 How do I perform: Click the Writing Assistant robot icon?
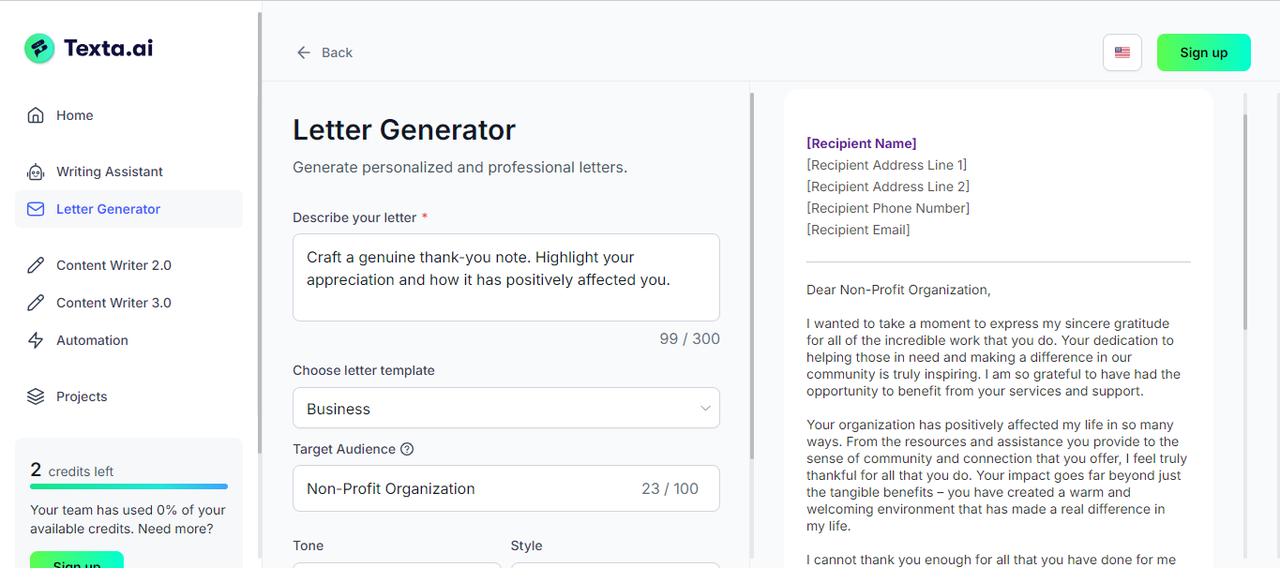(x=36, y=172)
